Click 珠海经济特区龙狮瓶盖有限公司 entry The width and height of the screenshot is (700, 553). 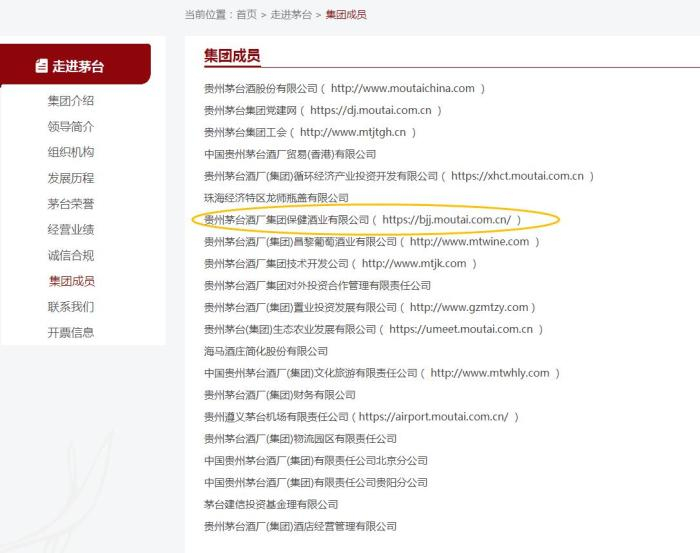(276, 198)
